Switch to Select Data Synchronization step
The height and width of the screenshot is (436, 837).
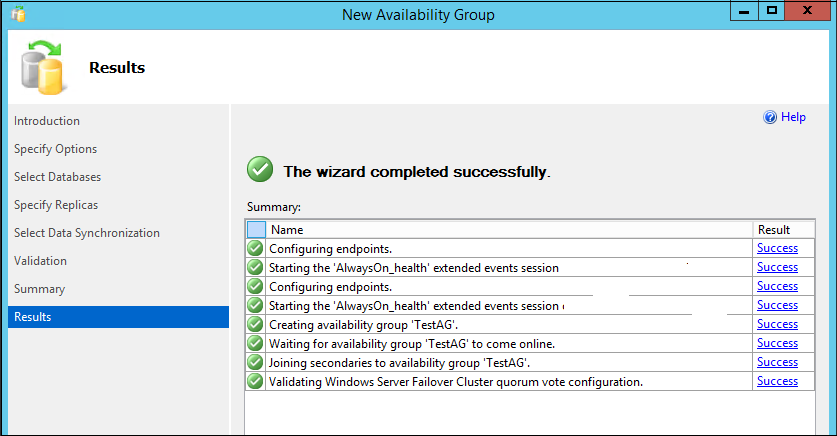coord(87,233)
